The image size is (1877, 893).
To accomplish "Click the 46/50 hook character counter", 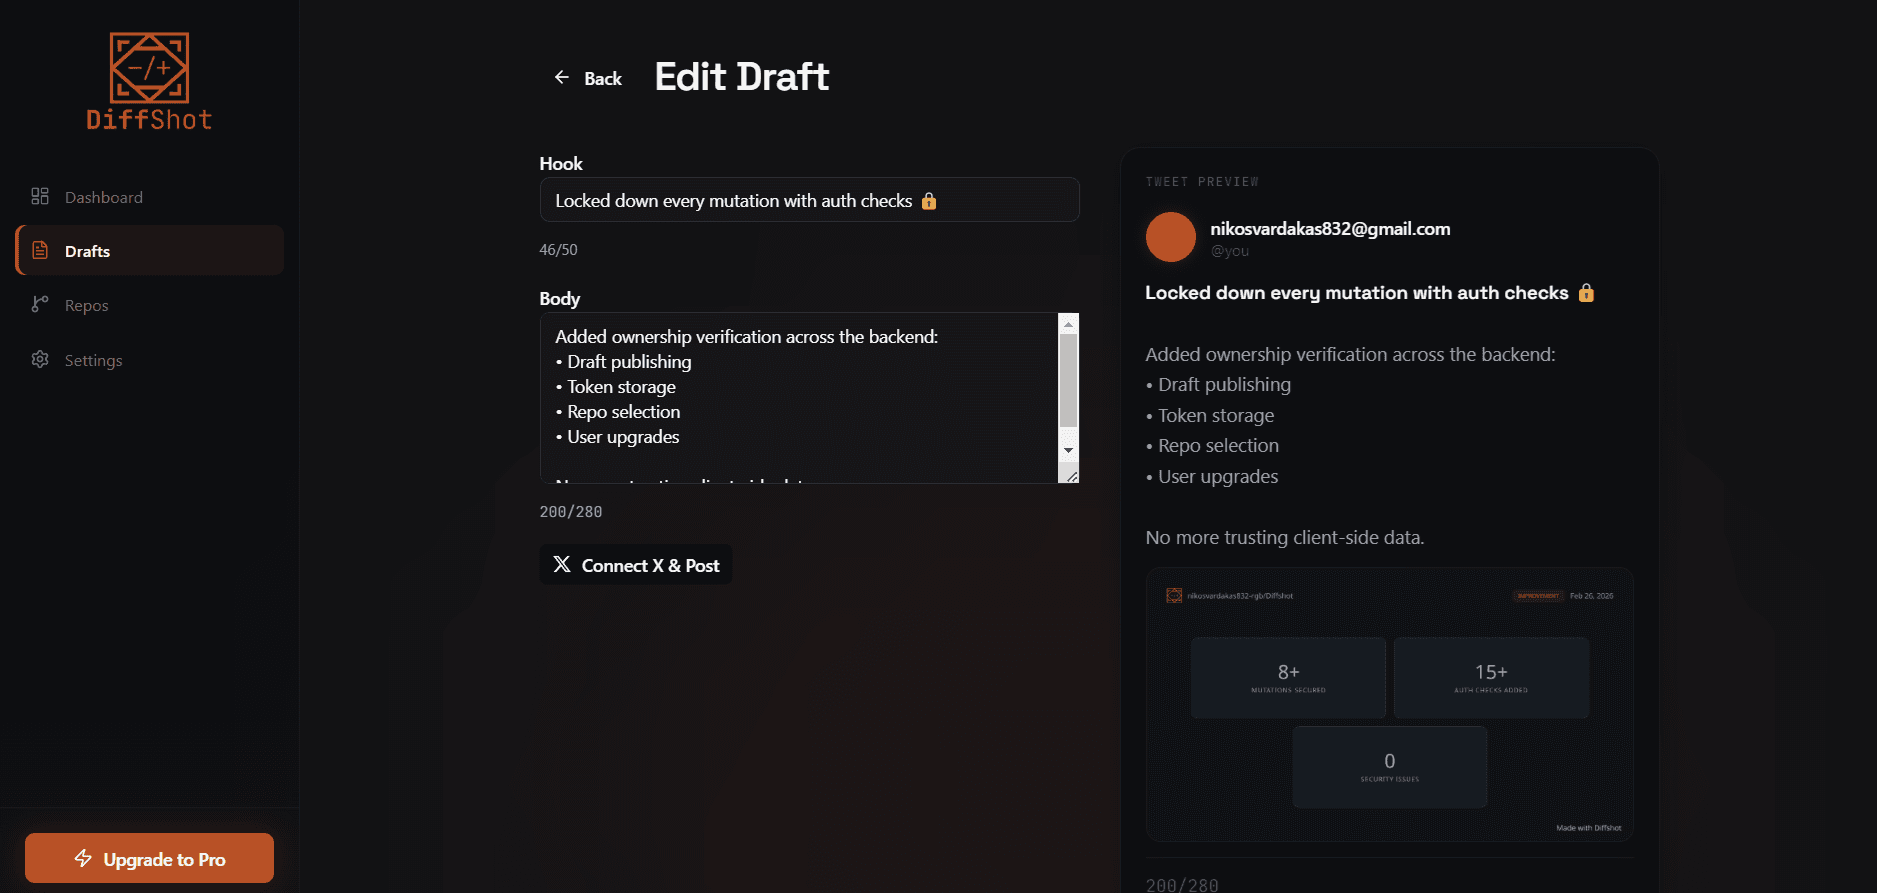I will click(x=558, y=250).
